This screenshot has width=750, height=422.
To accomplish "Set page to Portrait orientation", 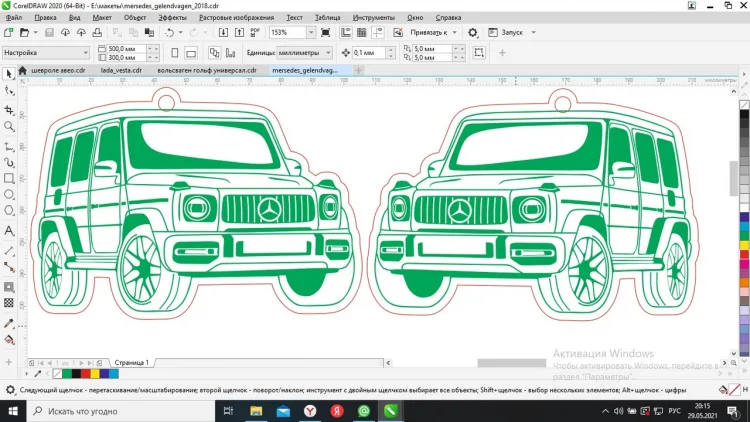I will pyautogui.click(x=175, y=53).
